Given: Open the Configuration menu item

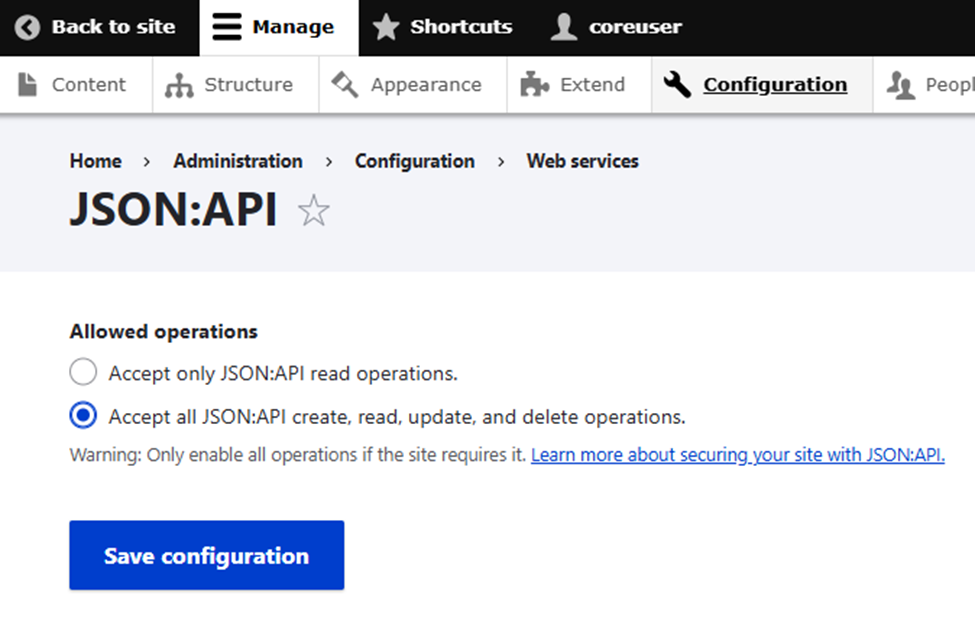Looking at the screenshot, I should click(774, 85).
